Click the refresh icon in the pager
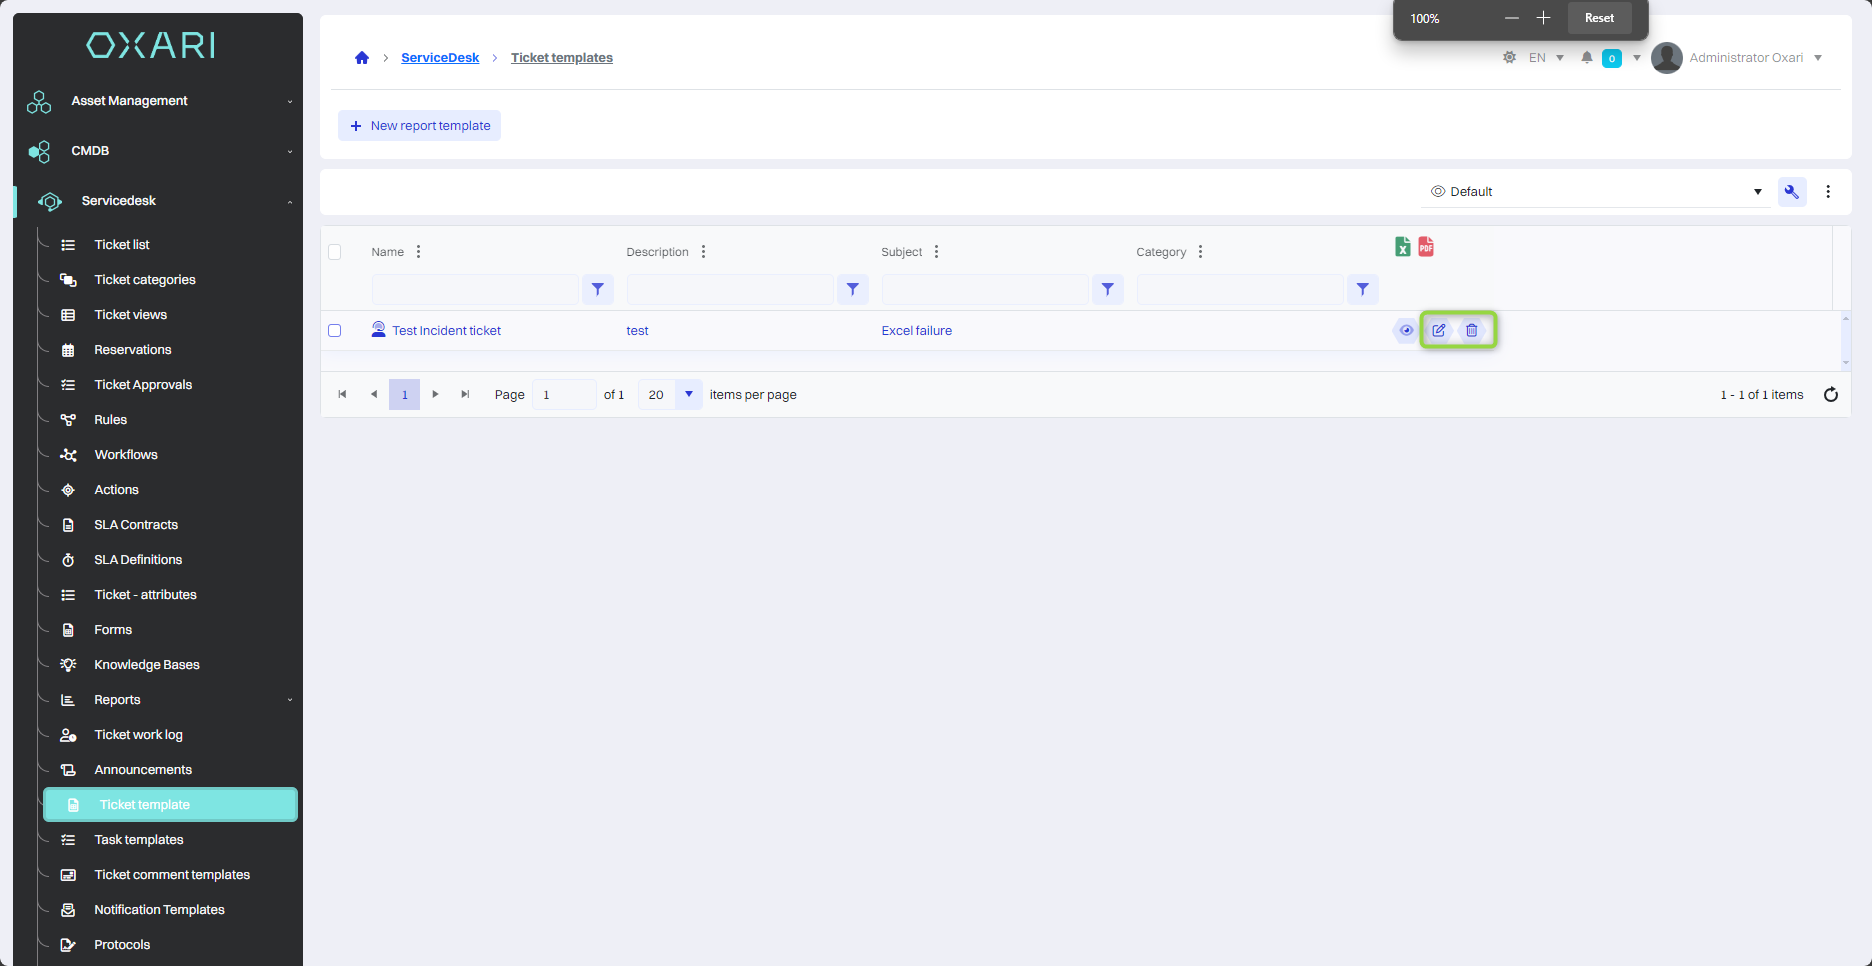 1830,395
